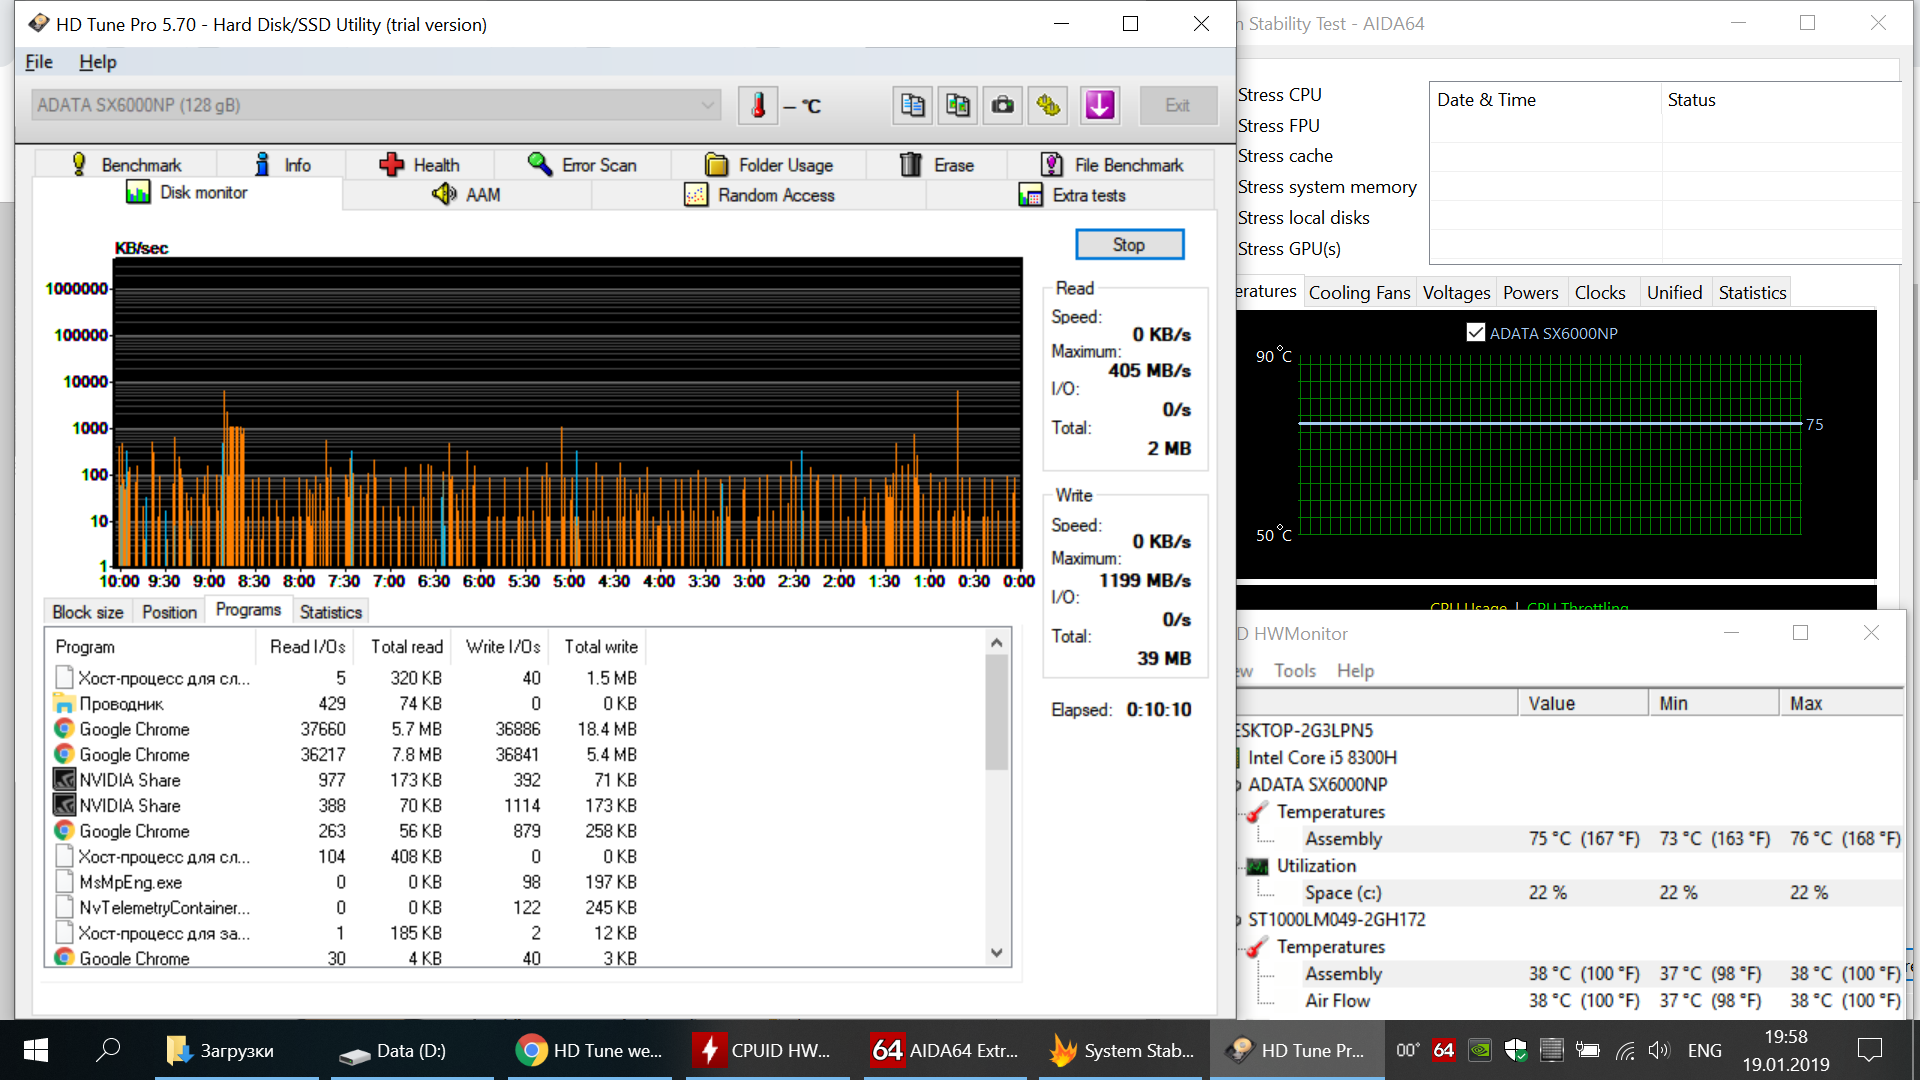Viewport: 1920px width, 1080px height.
Task: Click the thermometer temperature icon
Action: [x=758, y=105]
